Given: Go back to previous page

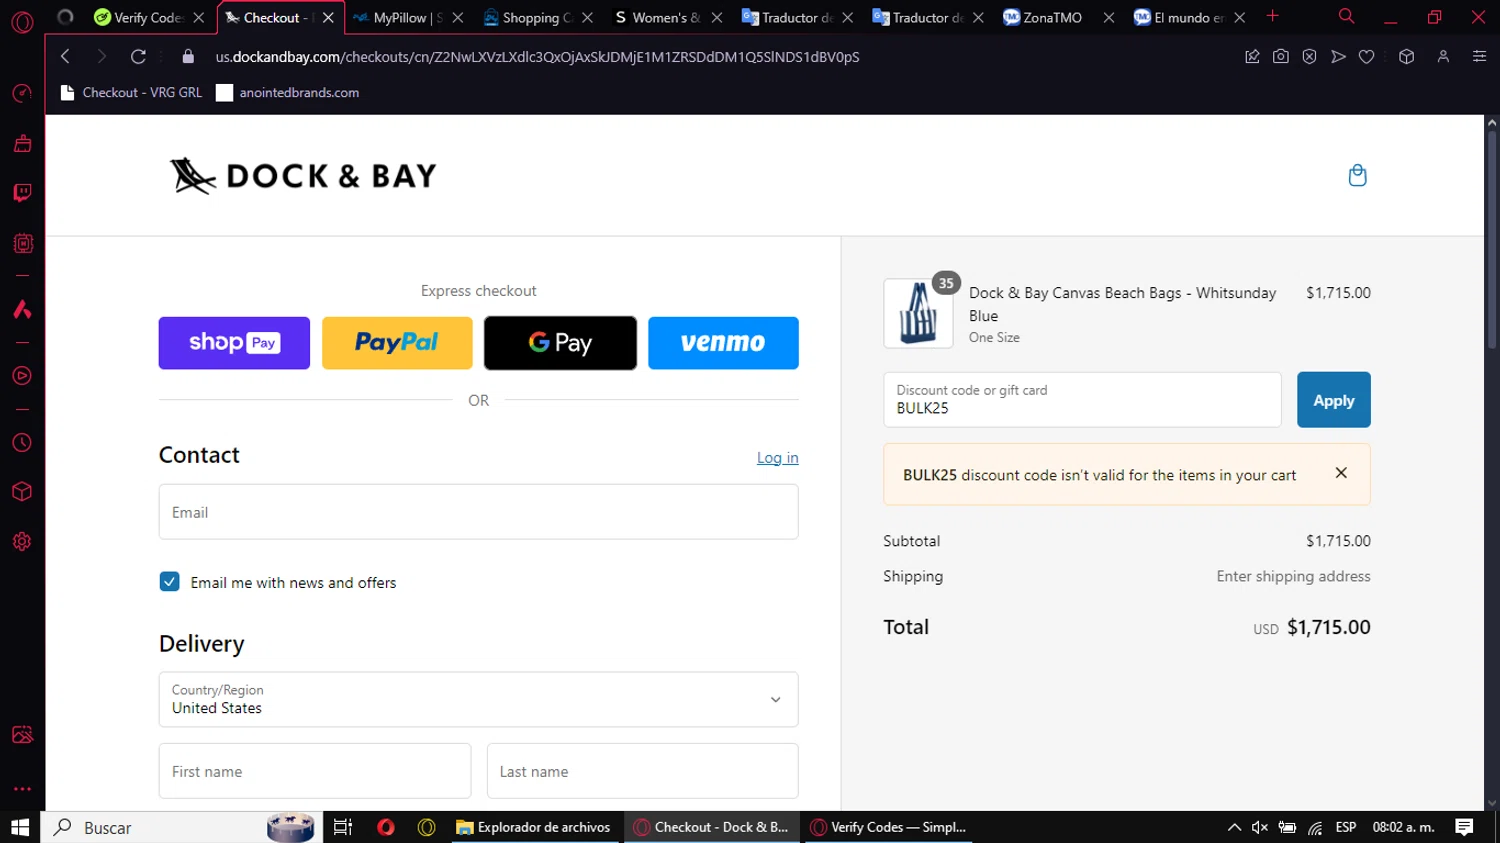Looking at the screenshot, I should [65, 57].
